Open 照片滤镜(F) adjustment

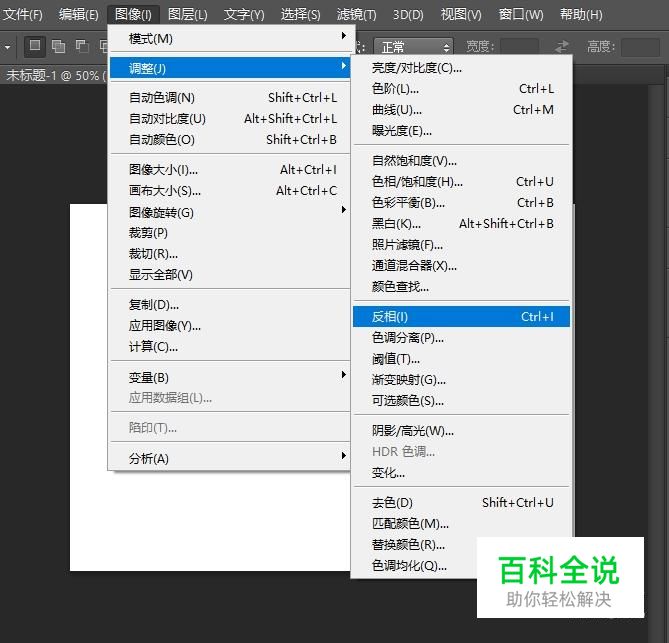click(x=461, y=244)
